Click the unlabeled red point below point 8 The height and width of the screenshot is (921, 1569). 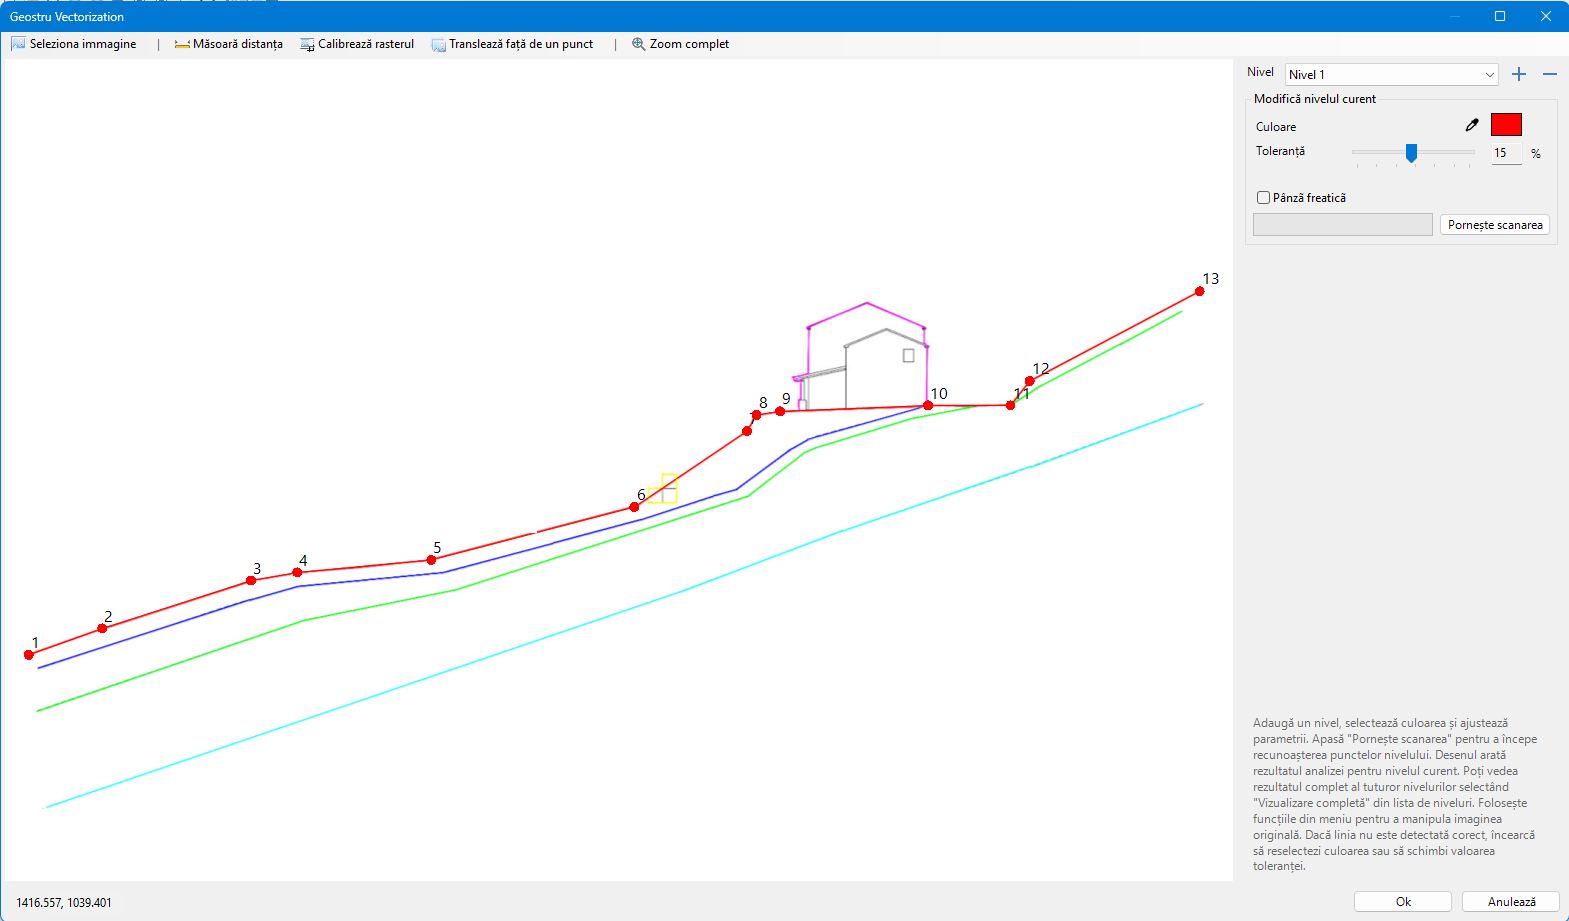(747, 431)
